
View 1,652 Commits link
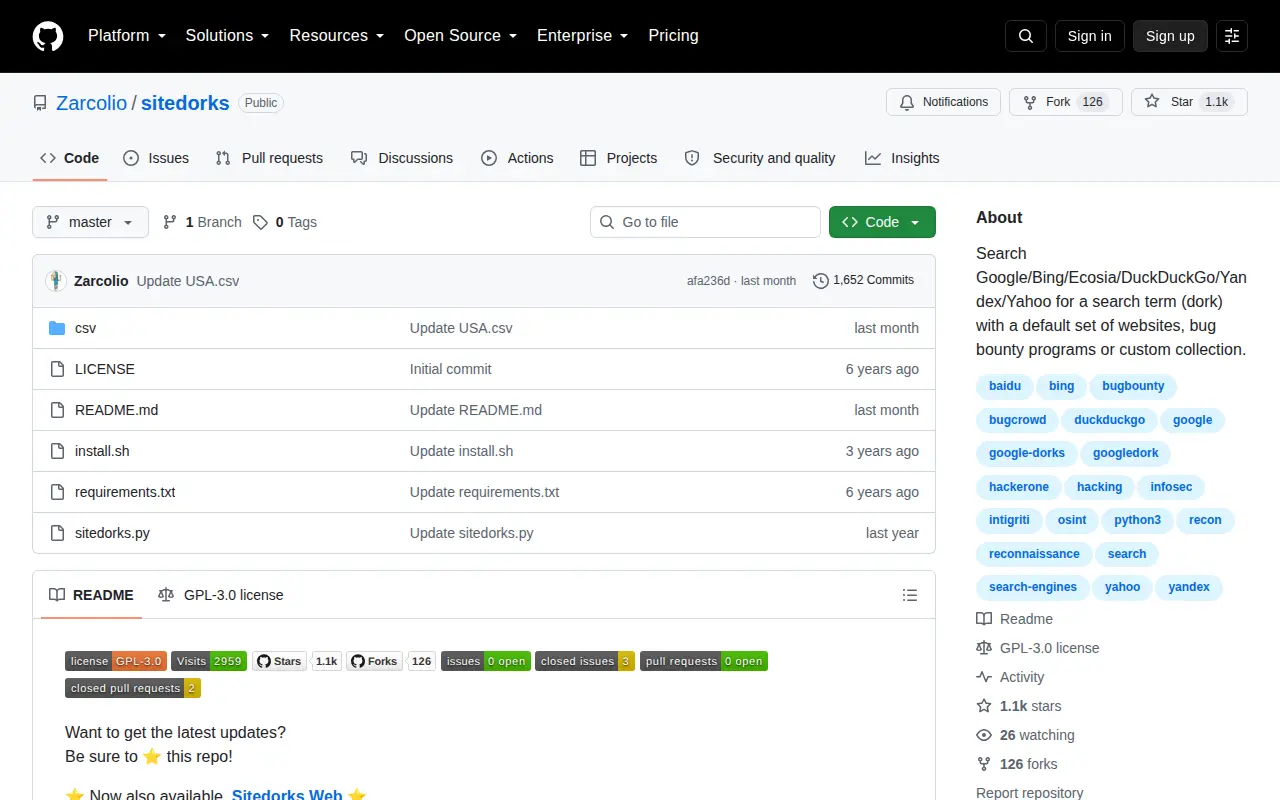coord(863,281)
